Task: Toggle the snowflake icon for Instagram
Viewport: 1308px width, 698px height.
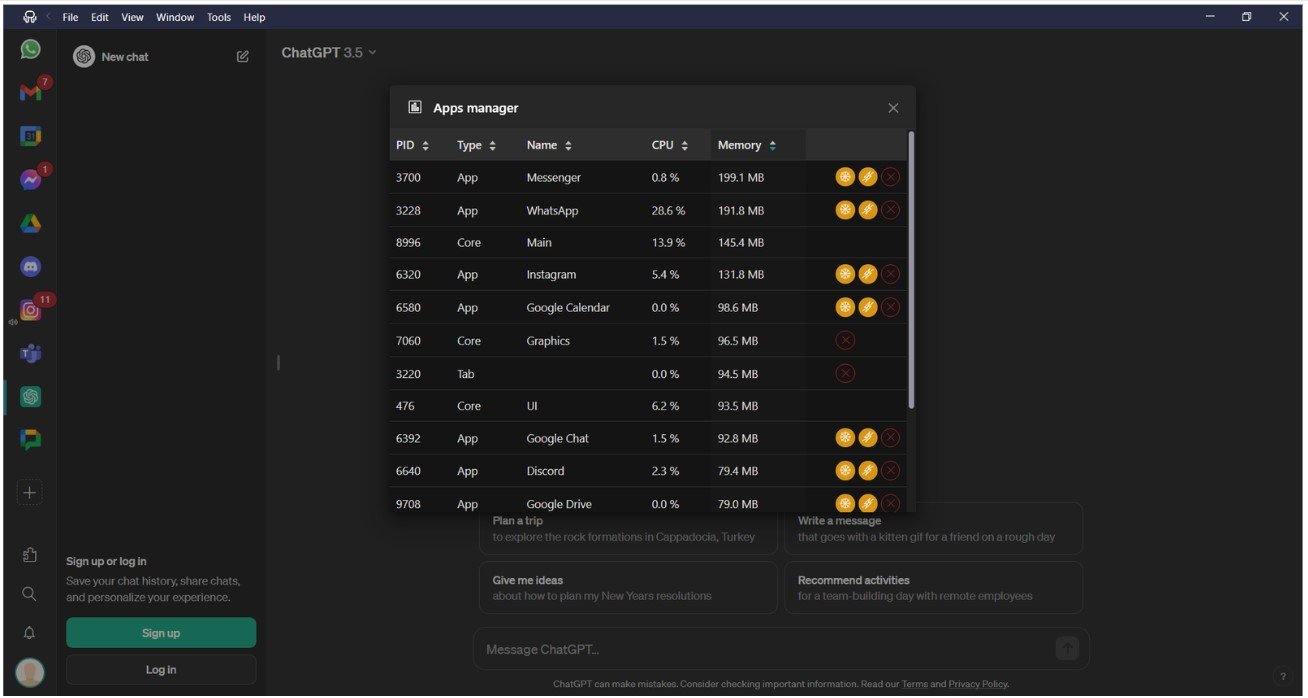Action: click(845, 274)
